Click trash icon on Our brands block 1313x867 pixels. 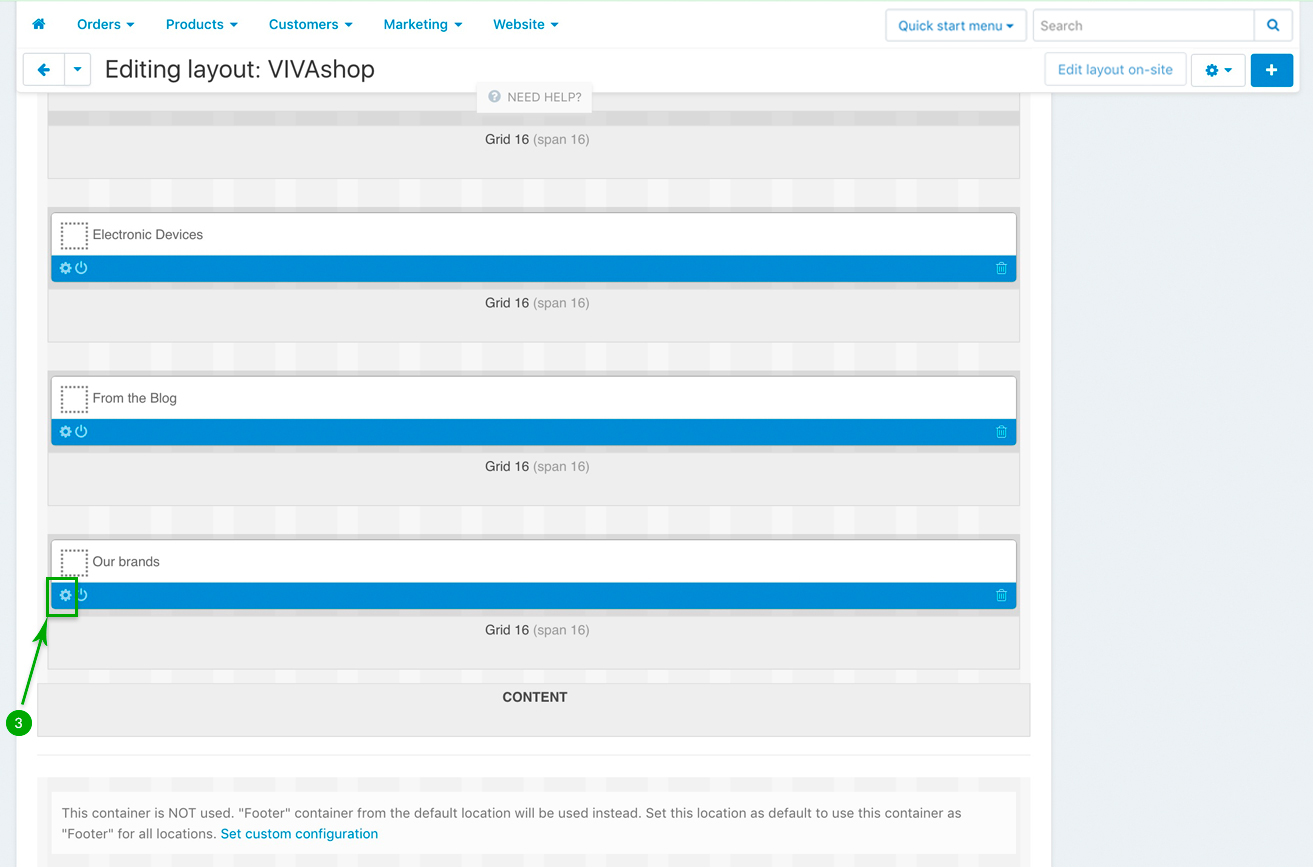click(1001, 596)
